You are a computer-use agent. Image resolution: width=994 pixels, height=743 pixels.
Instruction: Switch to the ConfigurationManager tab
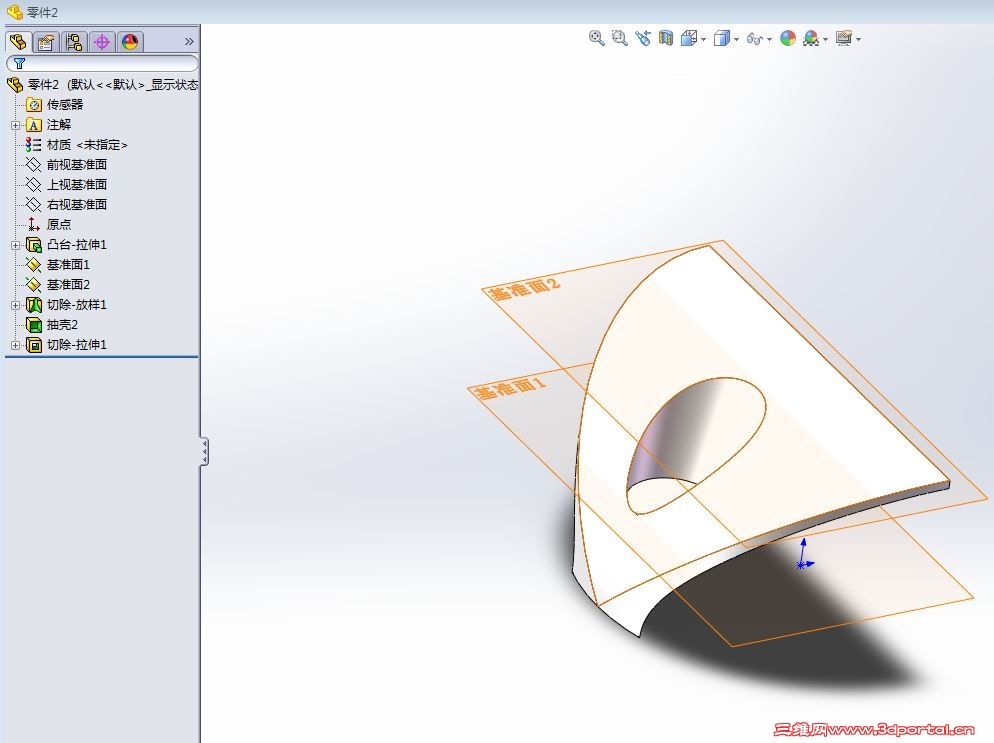point(74,42)
